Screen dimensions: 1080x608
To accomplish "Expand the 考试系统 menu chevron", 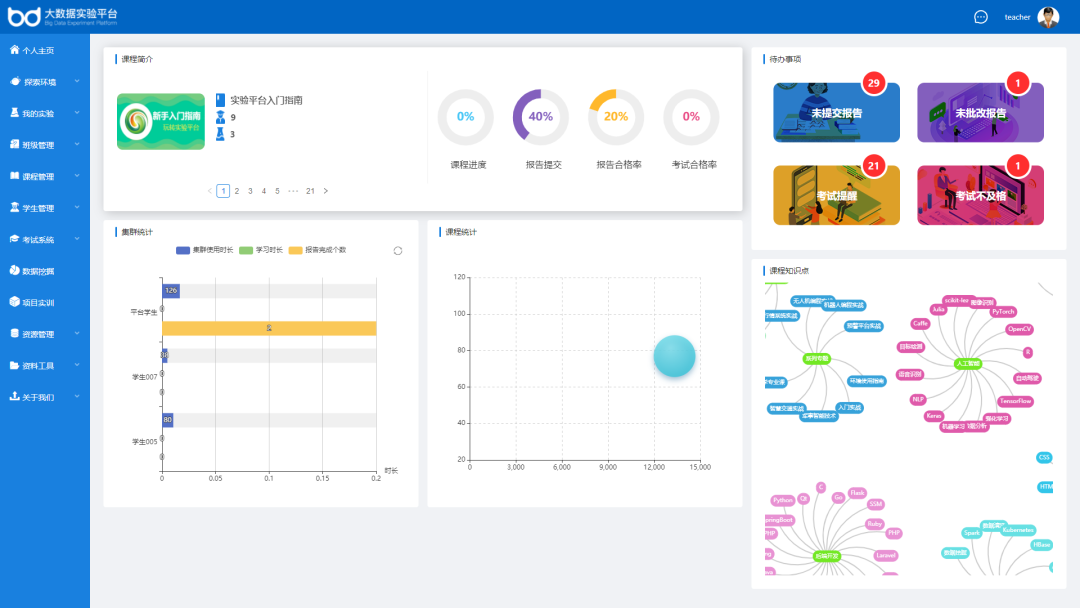I will 76,239.
